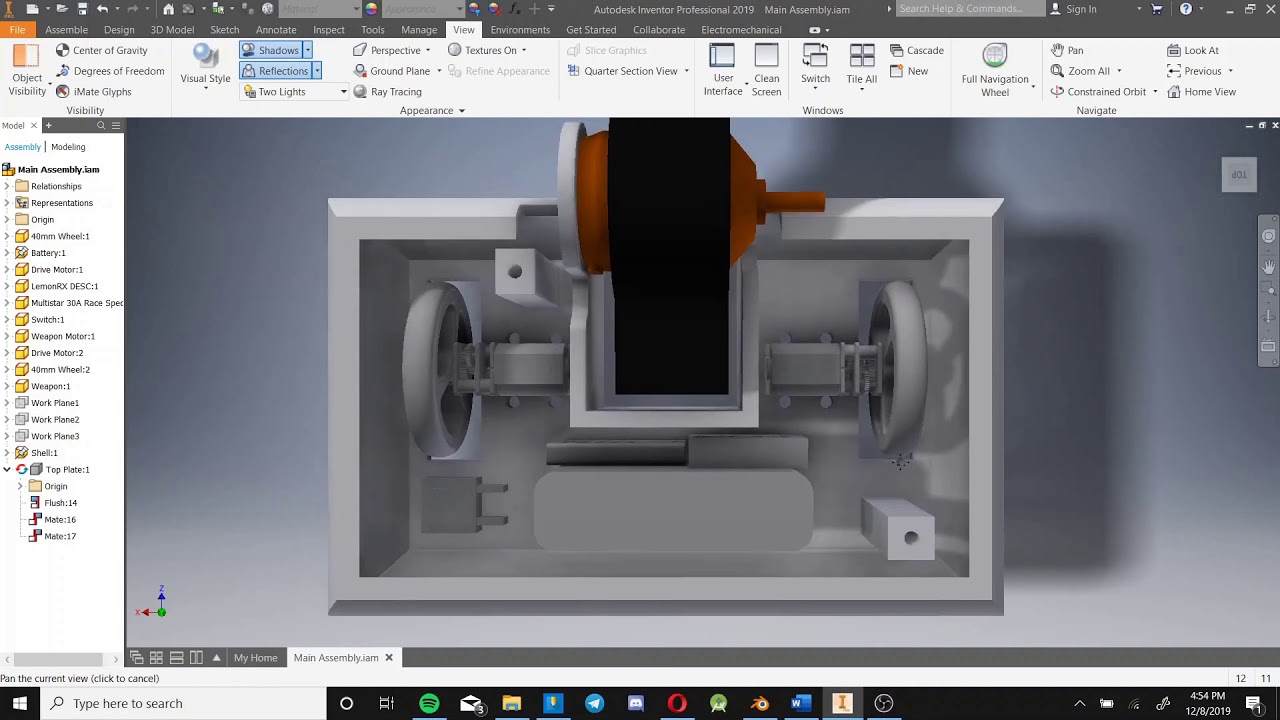
Task: Click the ViewCube top face
Action: 1239,174
